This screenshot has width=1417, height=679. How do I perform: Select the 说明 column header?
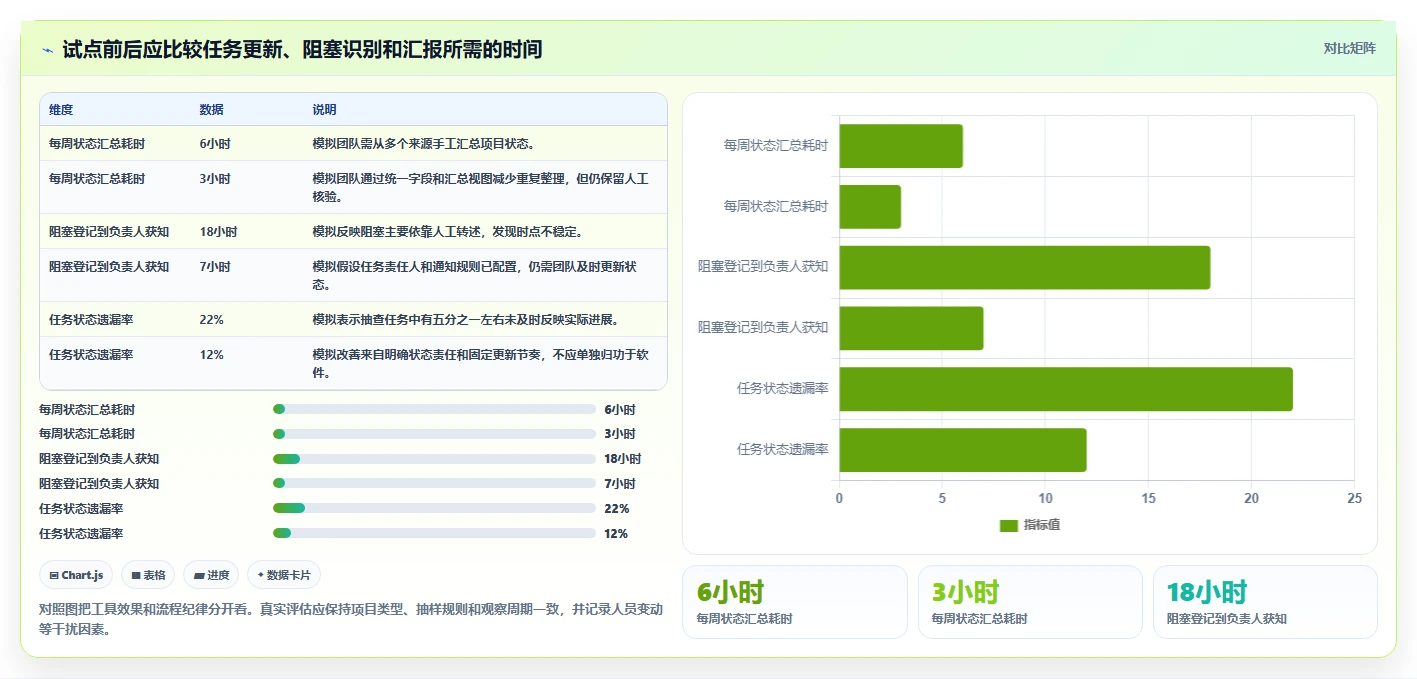(324, 110)
